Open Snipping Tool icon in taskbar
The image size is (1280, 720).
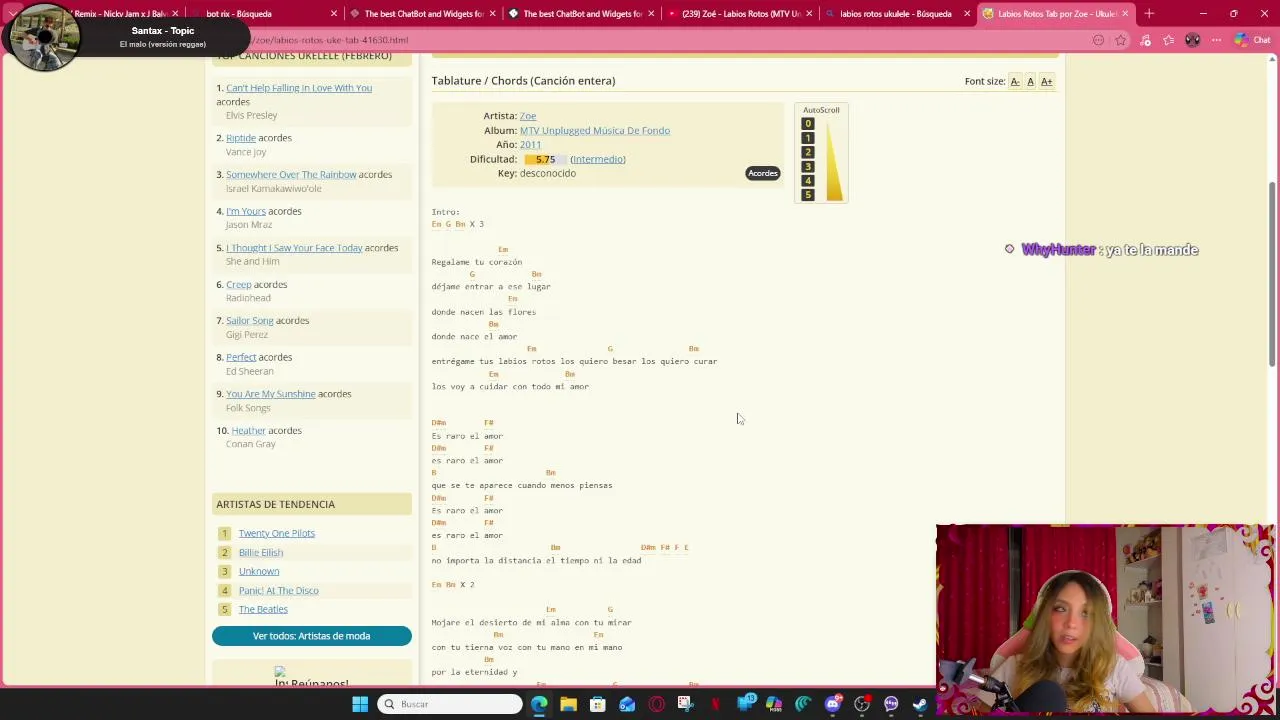click(685, 704)
